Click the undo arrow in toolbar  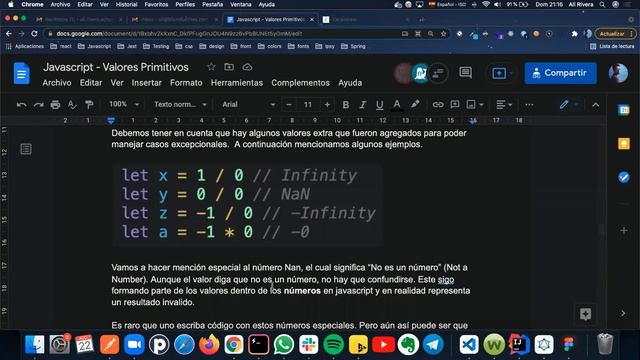tap(22, 105)
